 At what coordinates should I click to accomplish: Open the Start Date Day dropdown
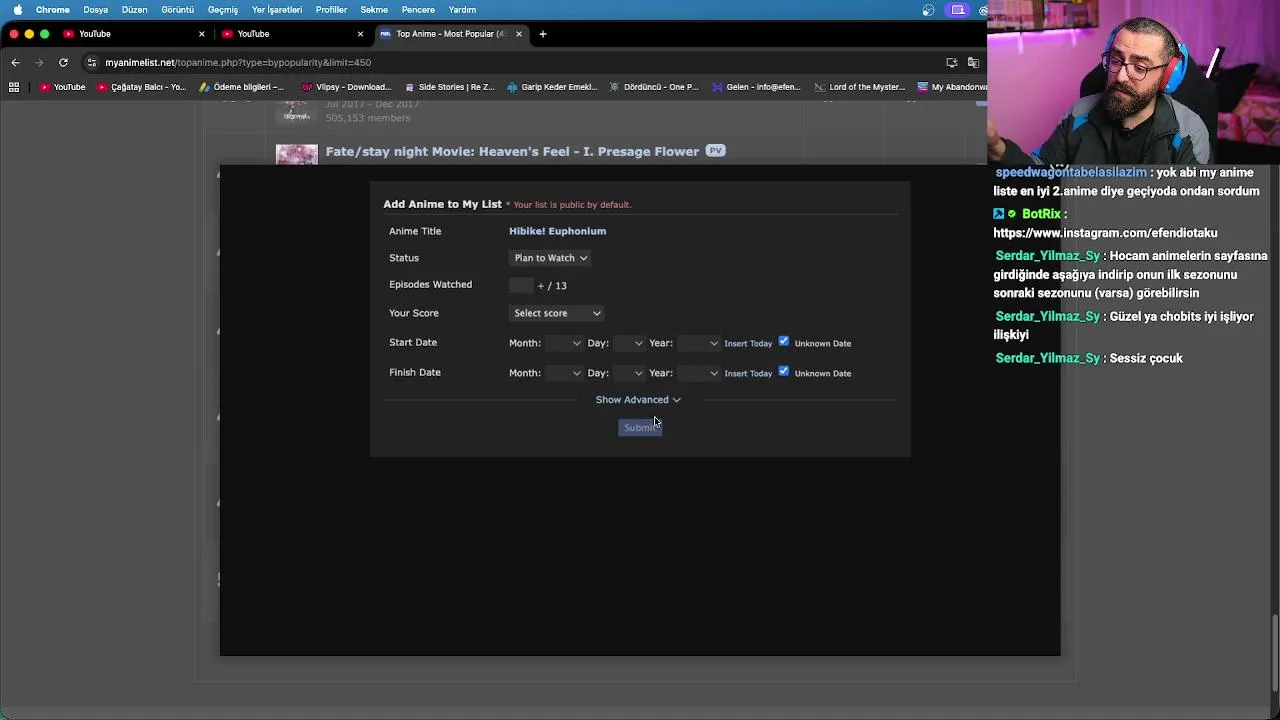[629, 343]
